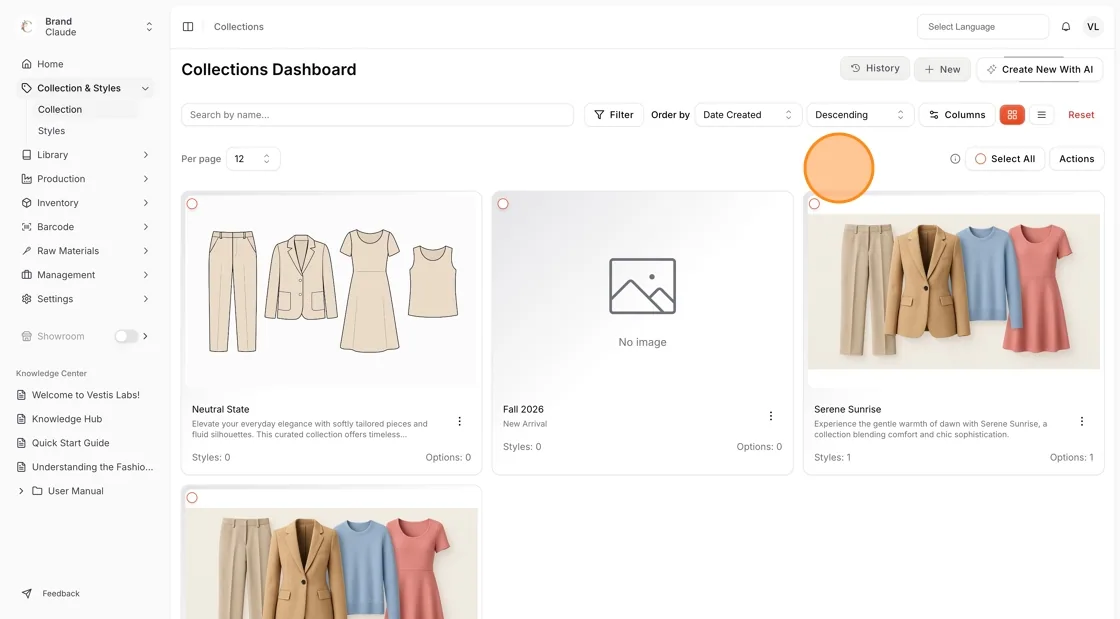The width and height of the screenshot is (1120, 619).
Task: Click the History button
Action: pos(875,69)
